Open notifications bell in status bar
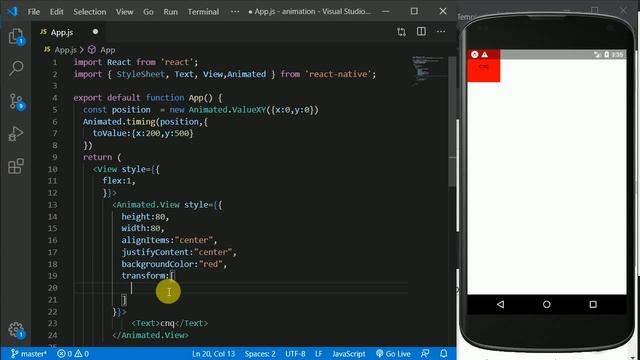The width and height of the screenshot is (640, 360). click(444, 353)
